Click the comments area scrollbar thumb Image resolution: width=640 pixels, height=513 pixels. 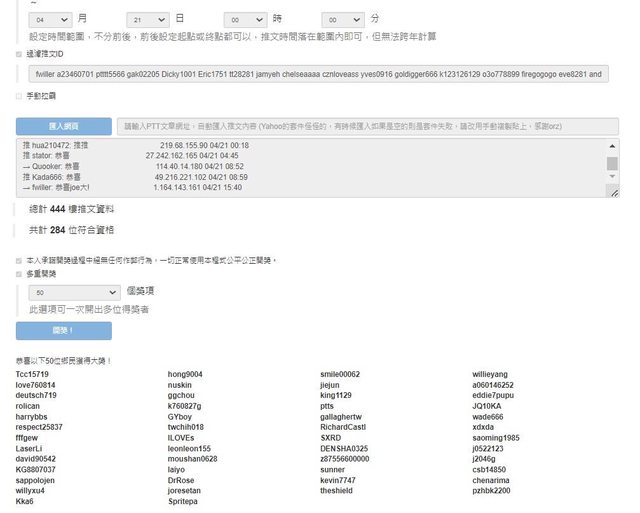(x=612, y=163)
